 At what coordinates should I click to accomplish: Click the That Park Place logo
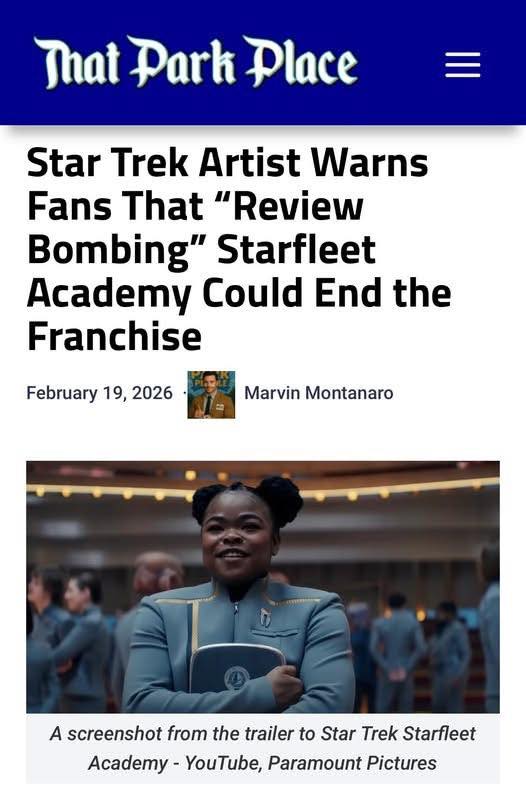pyautogui.click(x=195, y=62)
